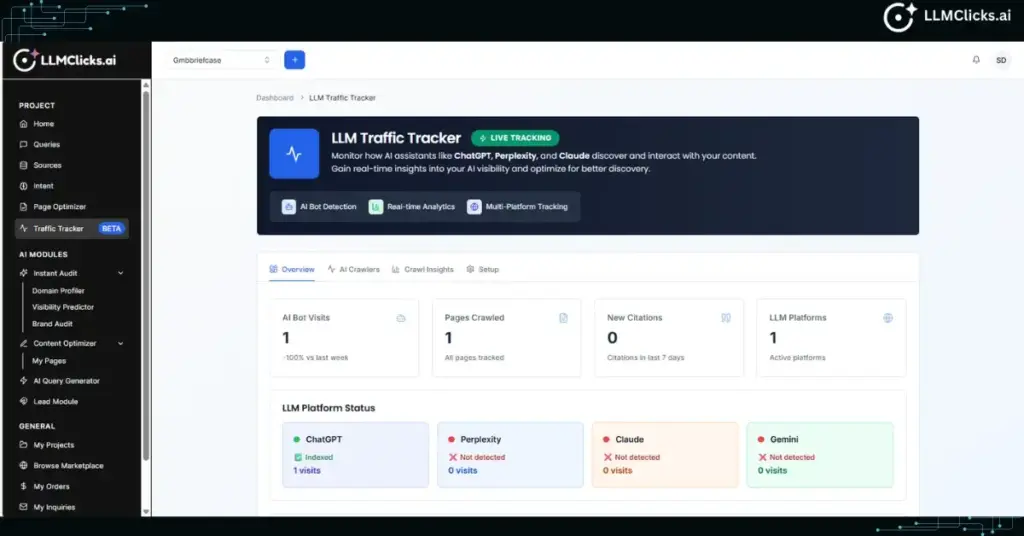Image resolution: width=1024 pixels, height=536 pixels.
Task: Click the Multi-Platform Tracking chip
Action: coord(518,207)
